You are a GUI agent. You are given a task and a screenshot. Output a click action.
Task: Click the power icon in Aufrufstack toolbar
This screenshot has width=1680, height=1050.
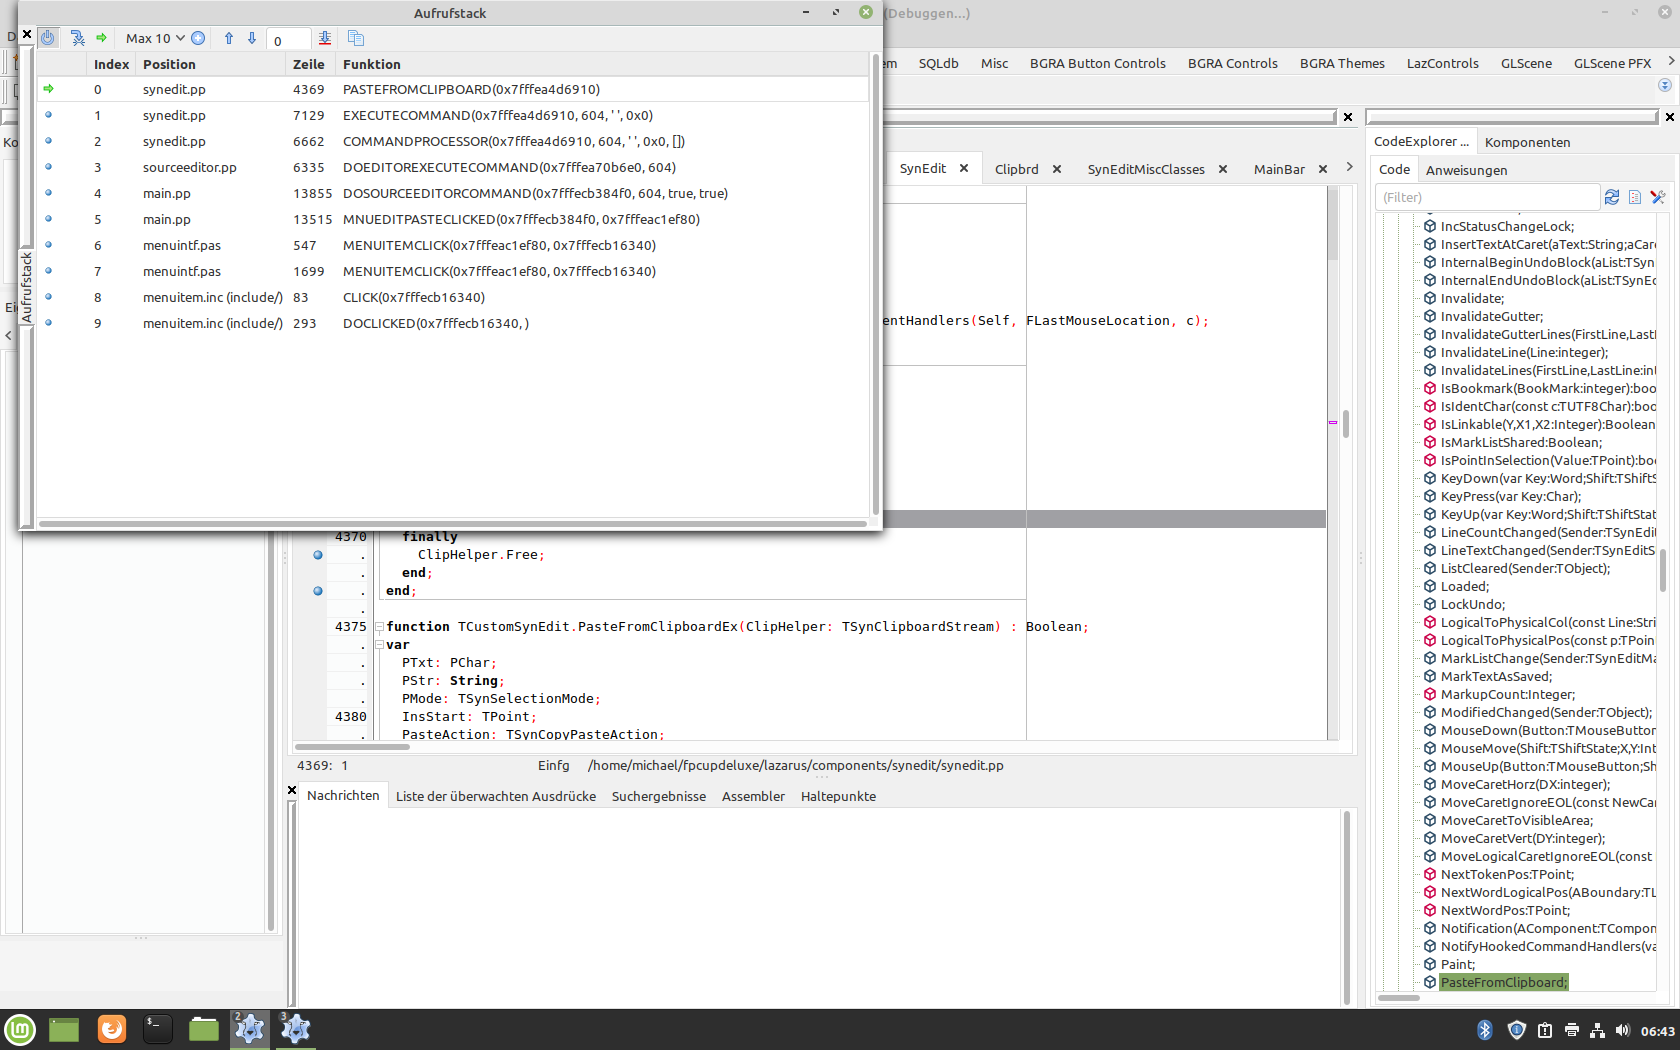[48, 38]
